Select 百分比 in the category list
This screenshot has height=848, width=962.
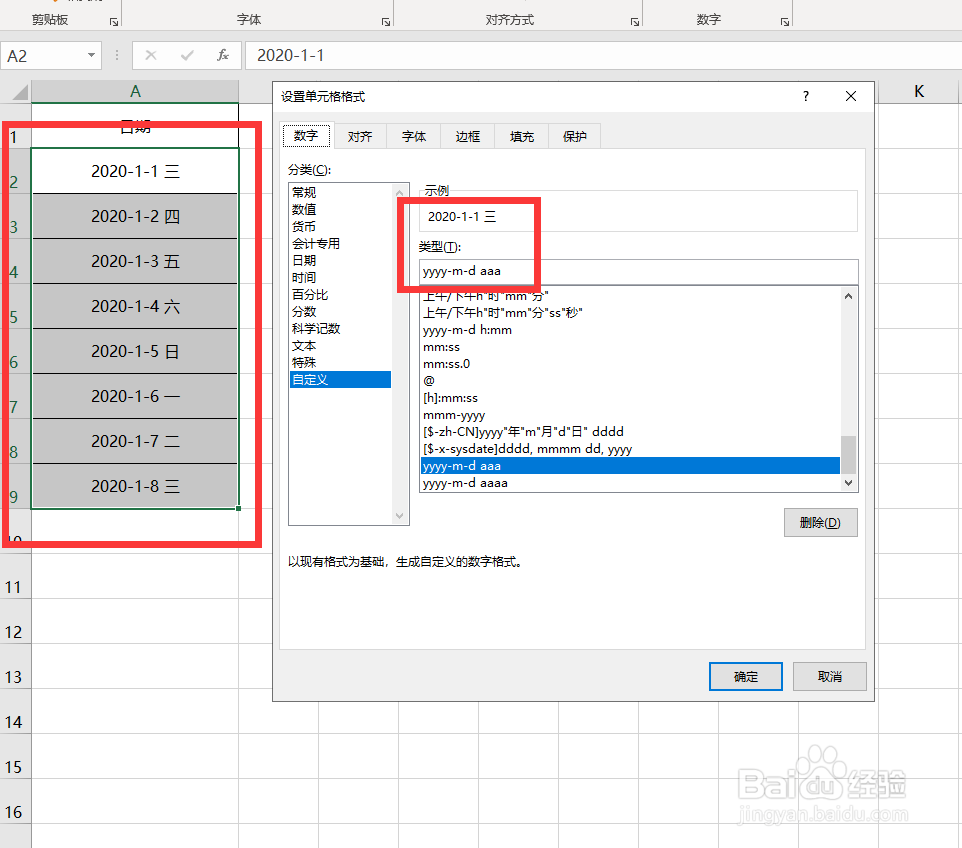pyautogui.click(x=341, y=295)
